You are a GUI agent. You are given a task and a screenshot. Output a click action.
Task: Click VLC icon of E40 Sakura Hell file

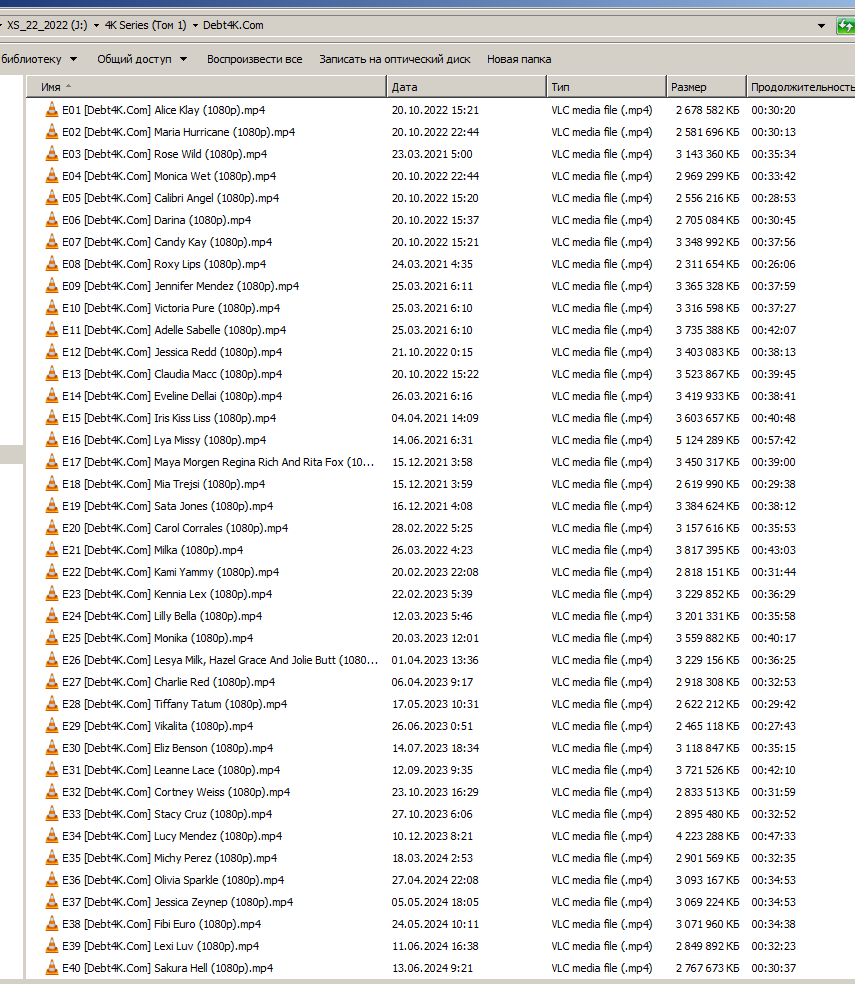(x=51, y=968)
